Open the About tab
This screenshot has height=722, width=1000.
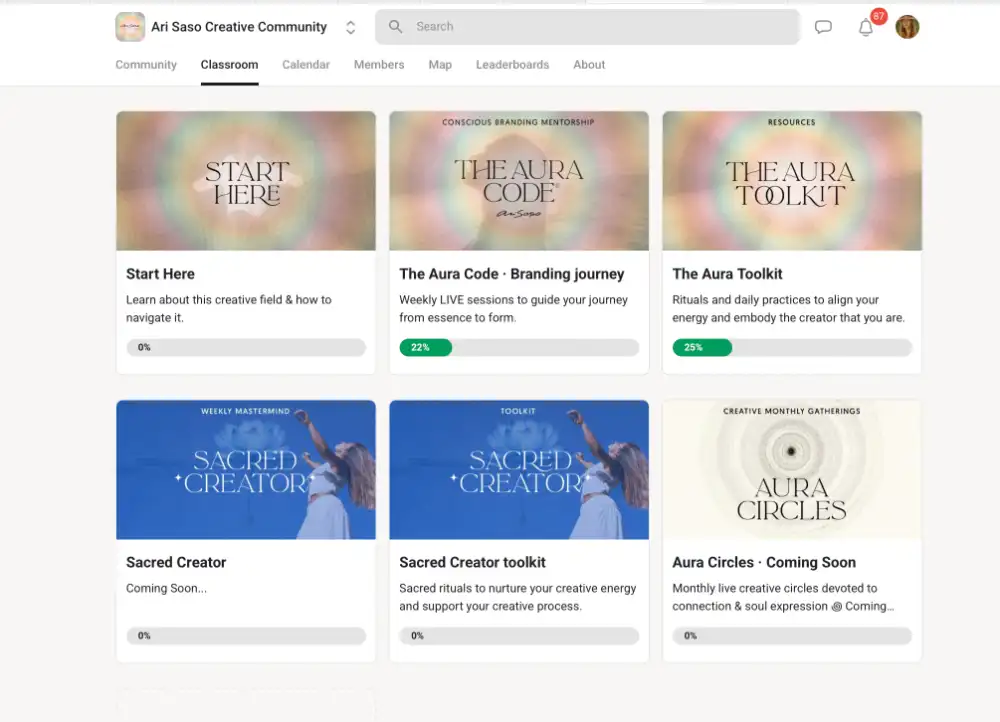(x=589, y=64)
